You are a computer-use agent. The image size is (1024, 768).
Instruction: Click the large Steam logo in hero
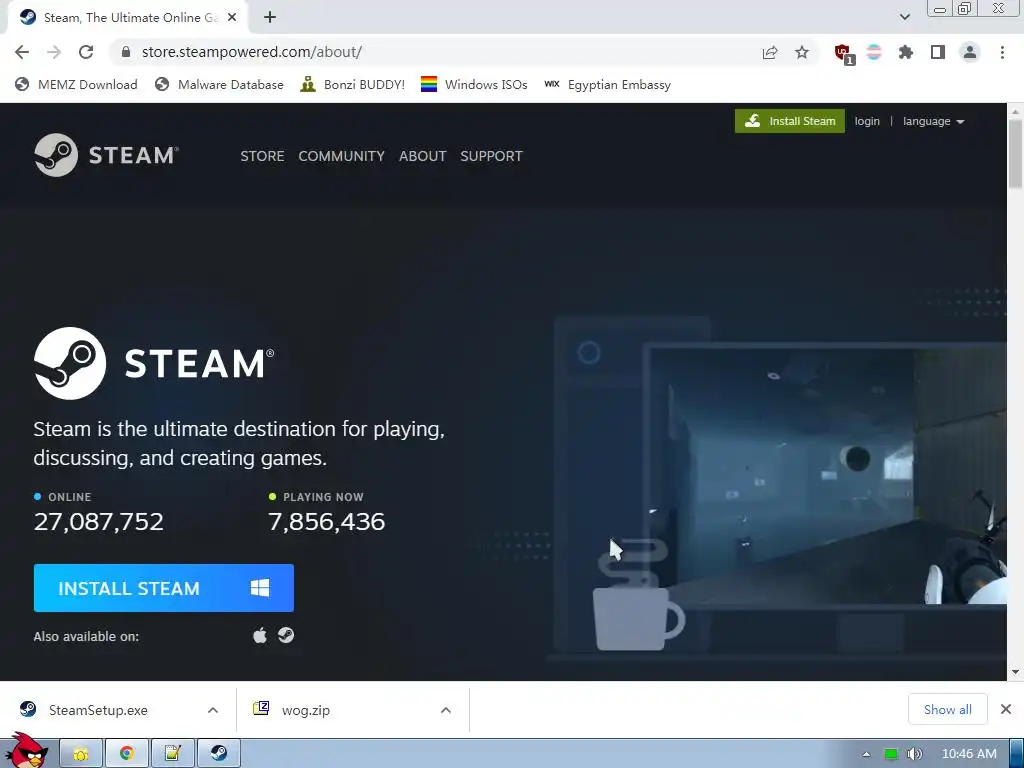pyautogui.click(x=154, y=363)
